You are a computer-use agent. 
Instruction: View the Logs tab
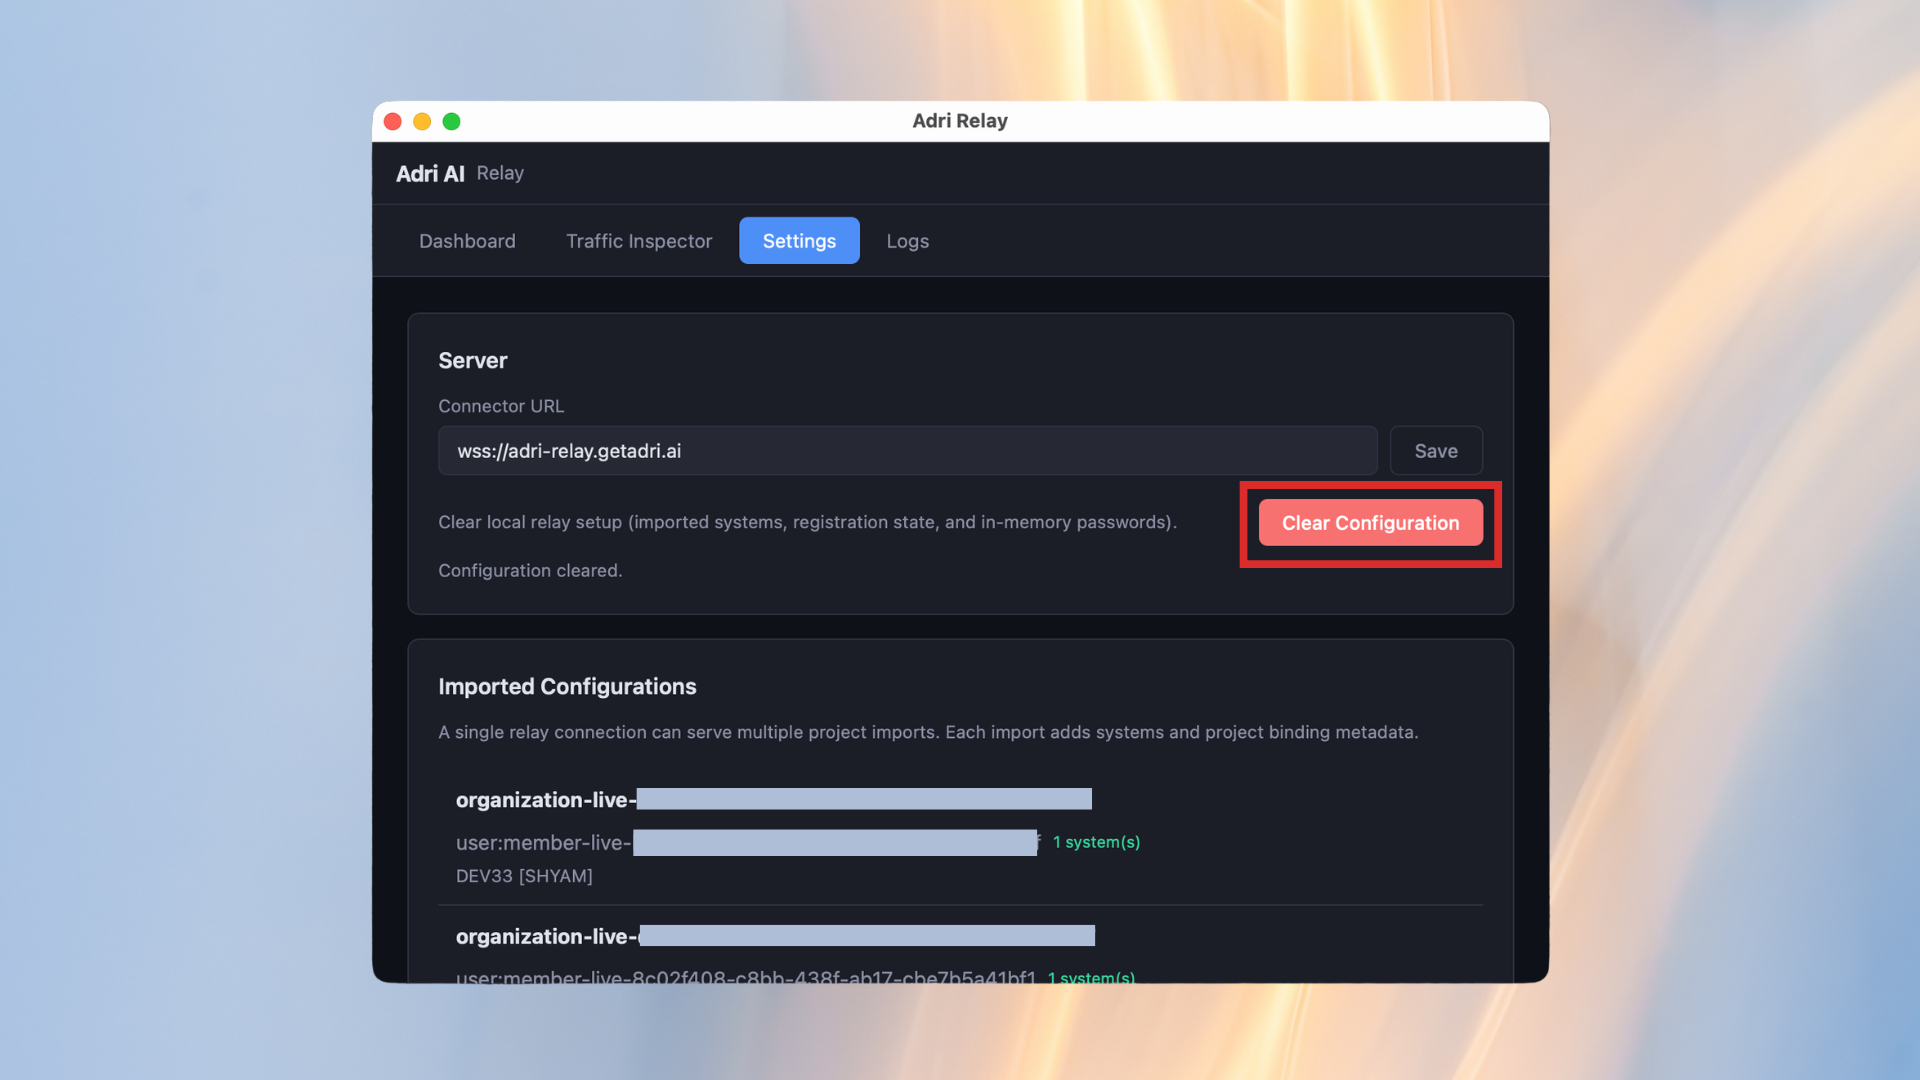coord(906,240)
